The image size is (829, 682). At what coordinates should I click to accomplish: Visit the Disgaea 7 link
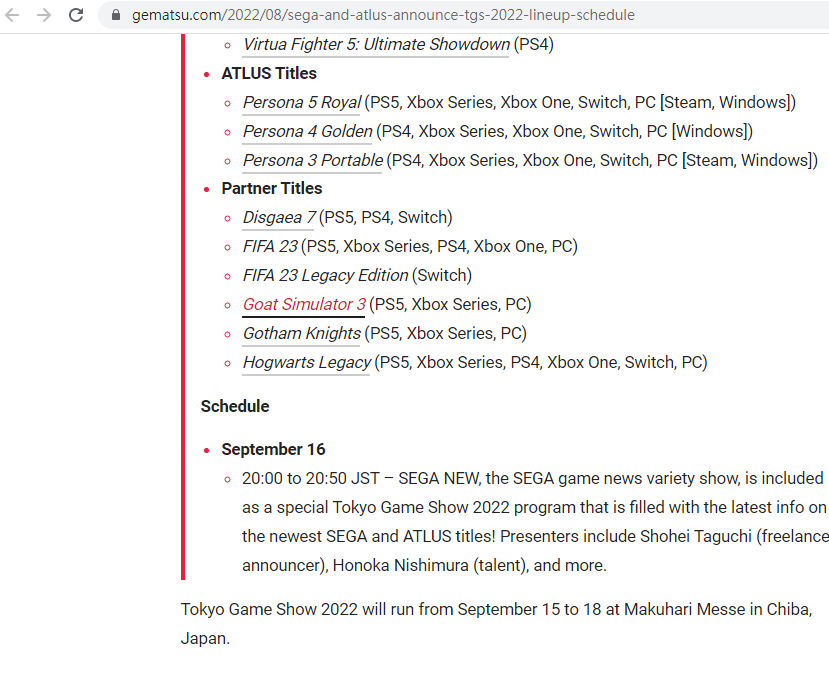tap(278, 217)
